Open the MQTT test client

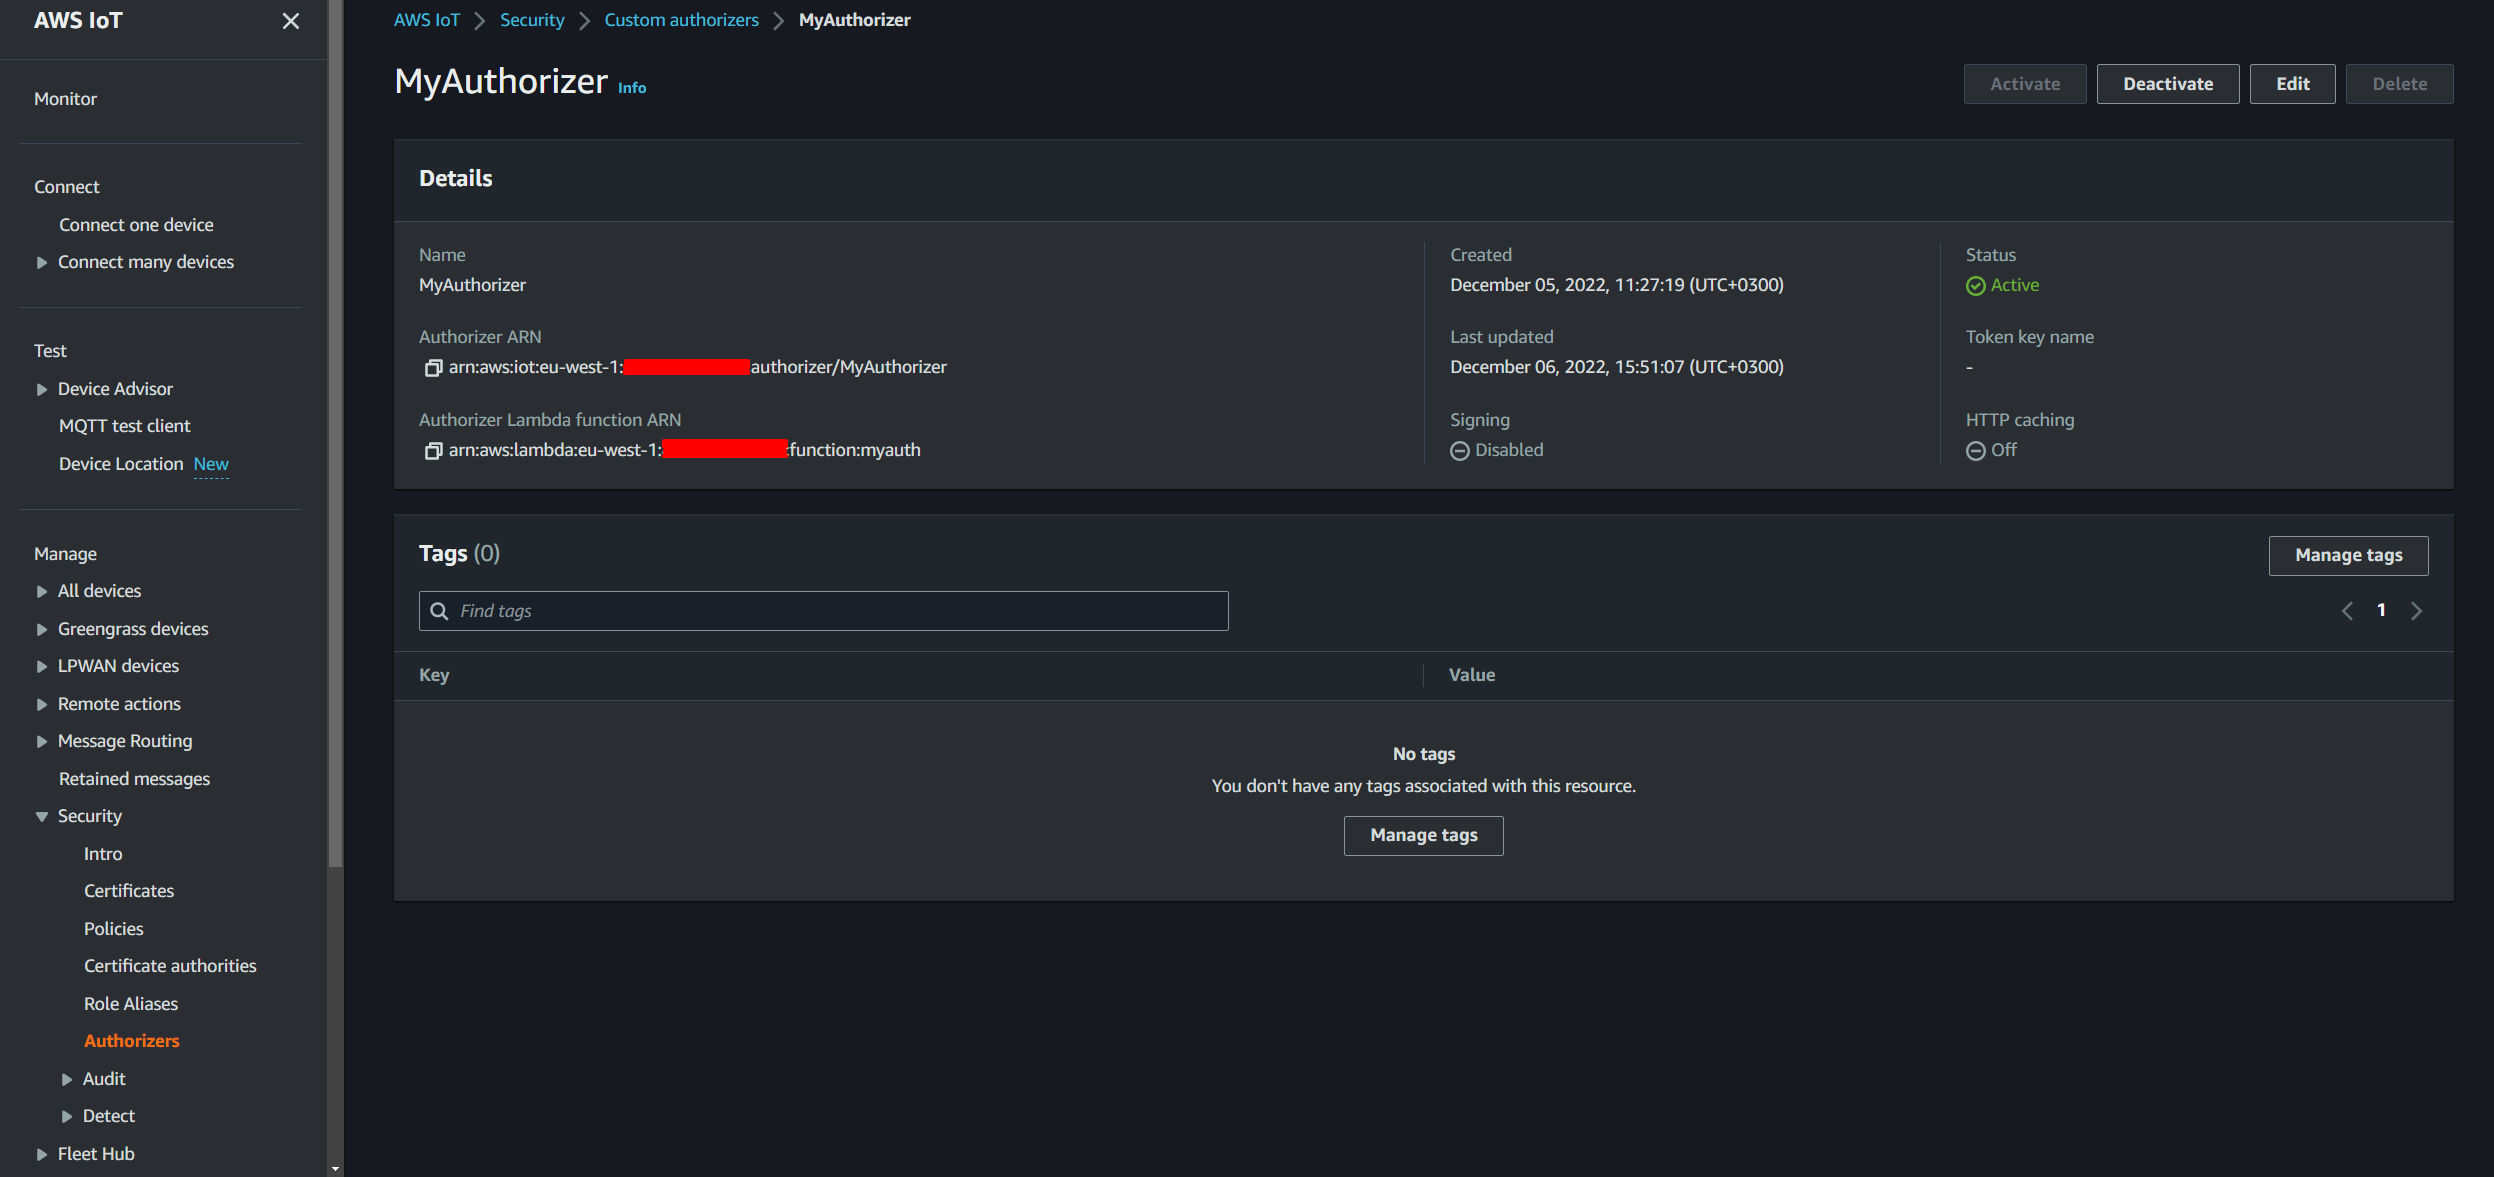click(125, 425)
